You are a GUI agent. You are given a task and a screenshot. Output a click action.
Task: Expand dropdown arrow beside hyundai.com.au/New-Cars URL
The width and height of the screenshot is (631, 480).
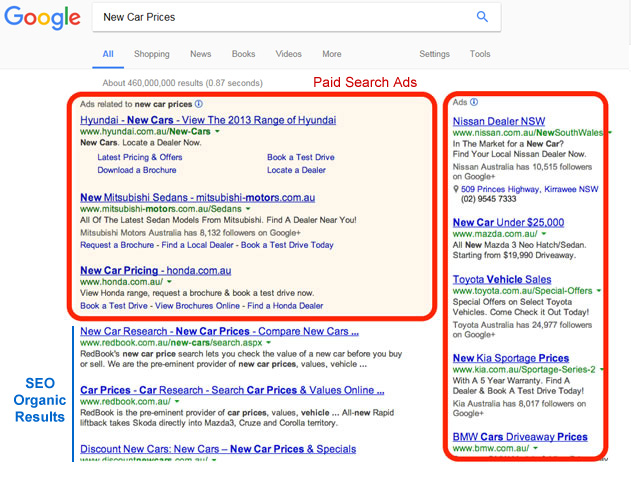217,132
